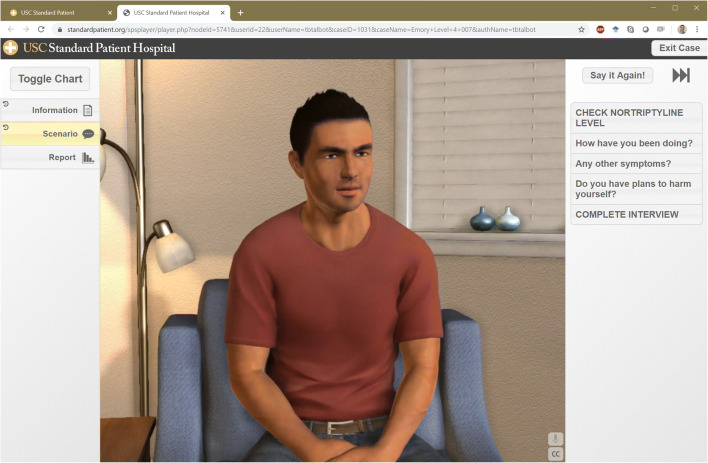
Task: Click the Toggle Chart button
Action: tap(50, 79)
